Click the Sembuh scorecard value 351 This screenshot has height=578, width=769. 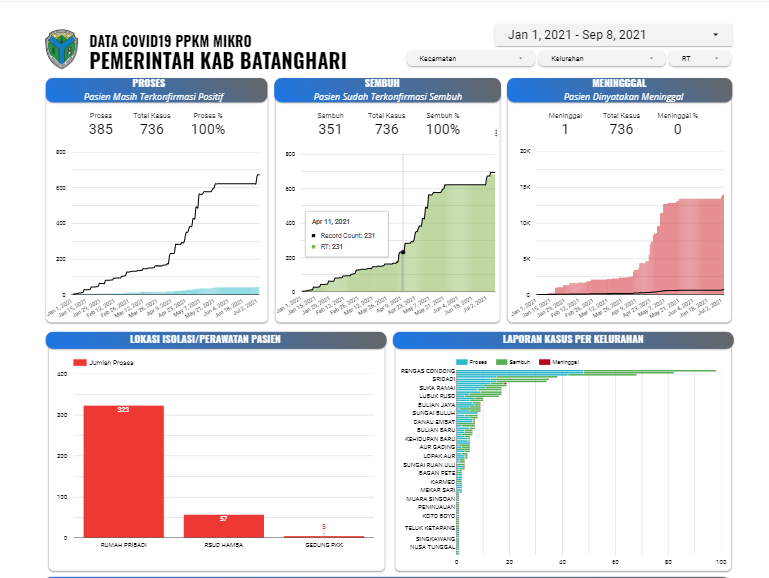[330, 129]
